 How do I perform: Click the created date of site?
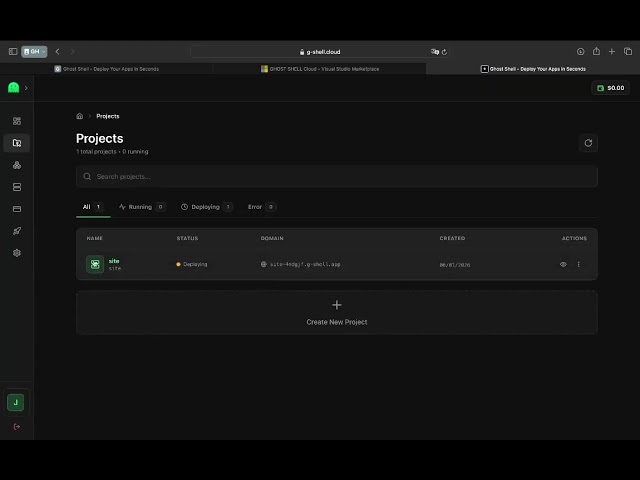[455, 264]
